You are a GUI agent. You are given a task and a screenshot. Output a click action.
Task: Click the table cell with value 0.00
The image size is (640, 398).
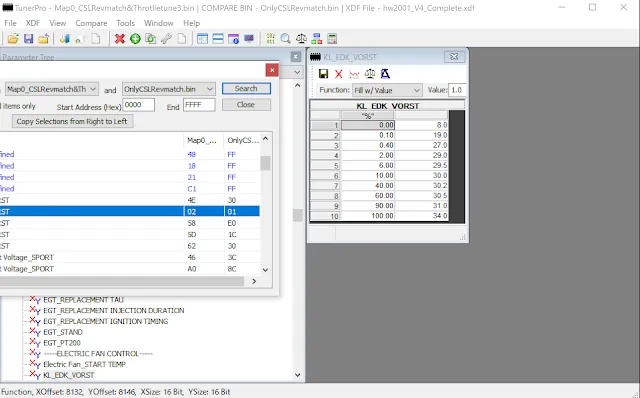(368, 125)
